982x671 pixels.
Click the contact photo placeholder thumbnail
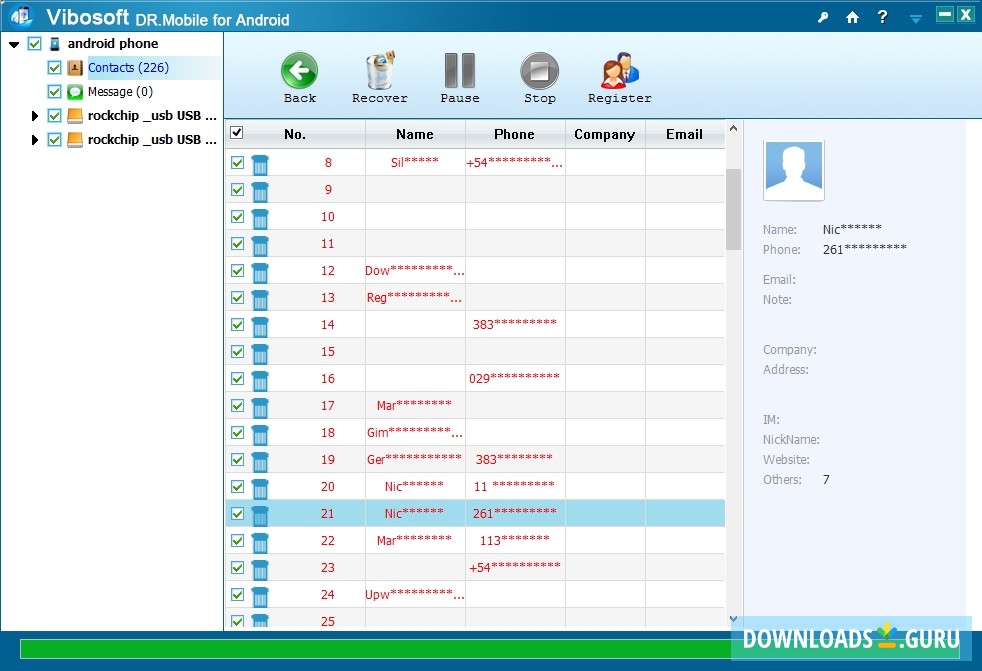tap(793, 170)
